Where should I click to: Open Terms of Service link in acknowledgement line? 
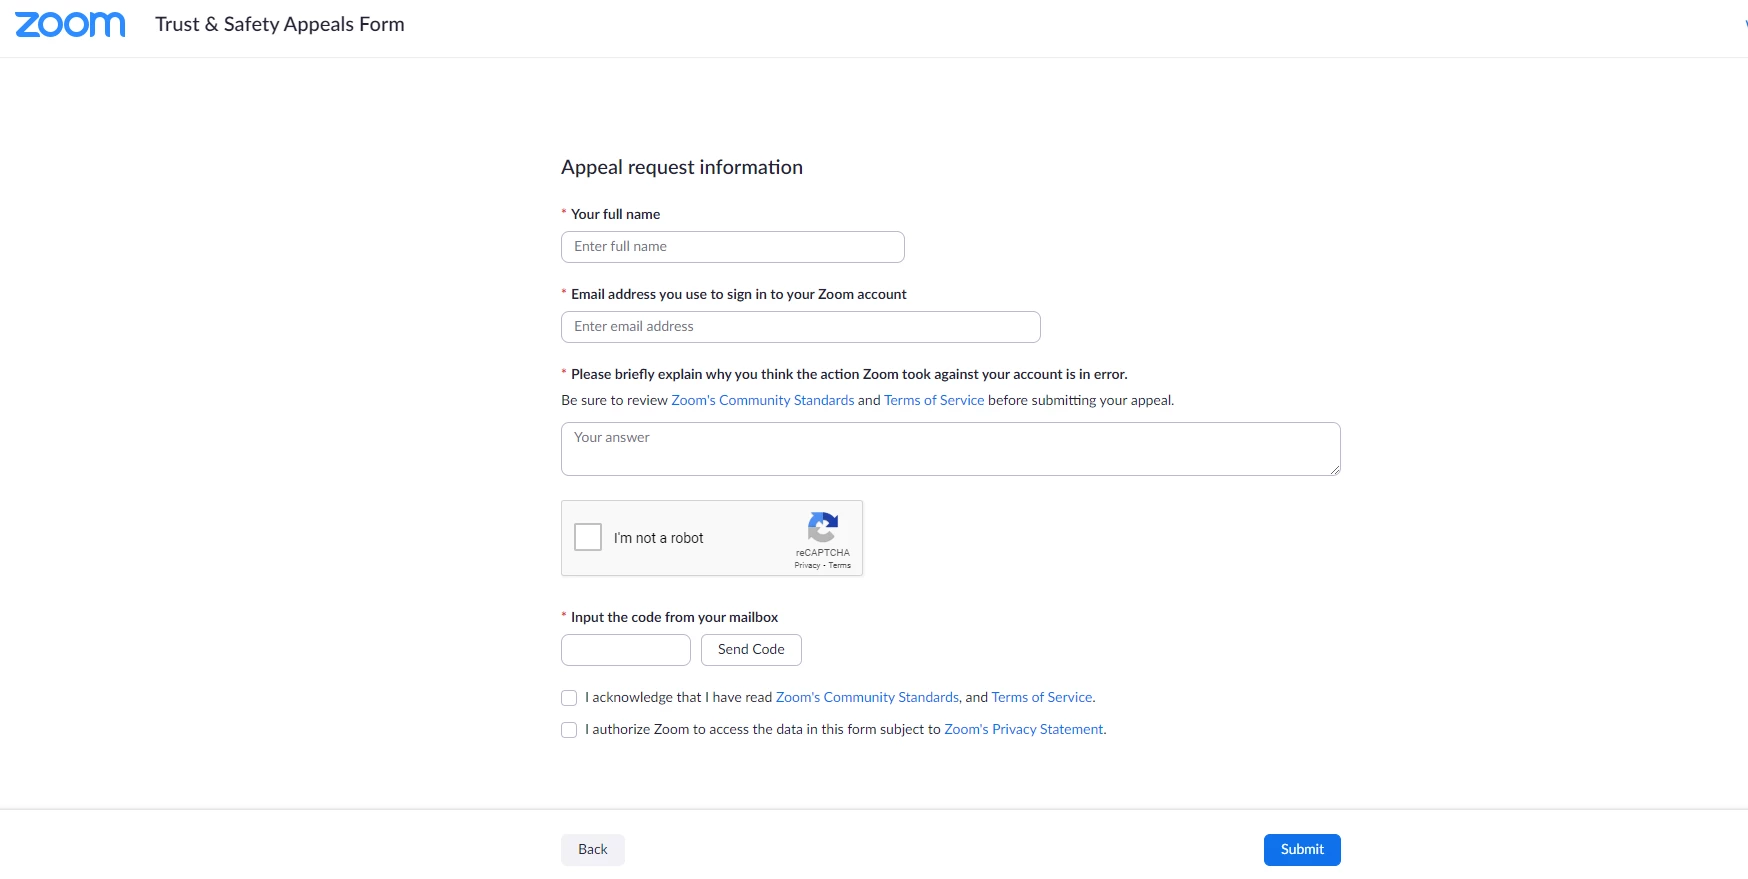point(1042,697)
